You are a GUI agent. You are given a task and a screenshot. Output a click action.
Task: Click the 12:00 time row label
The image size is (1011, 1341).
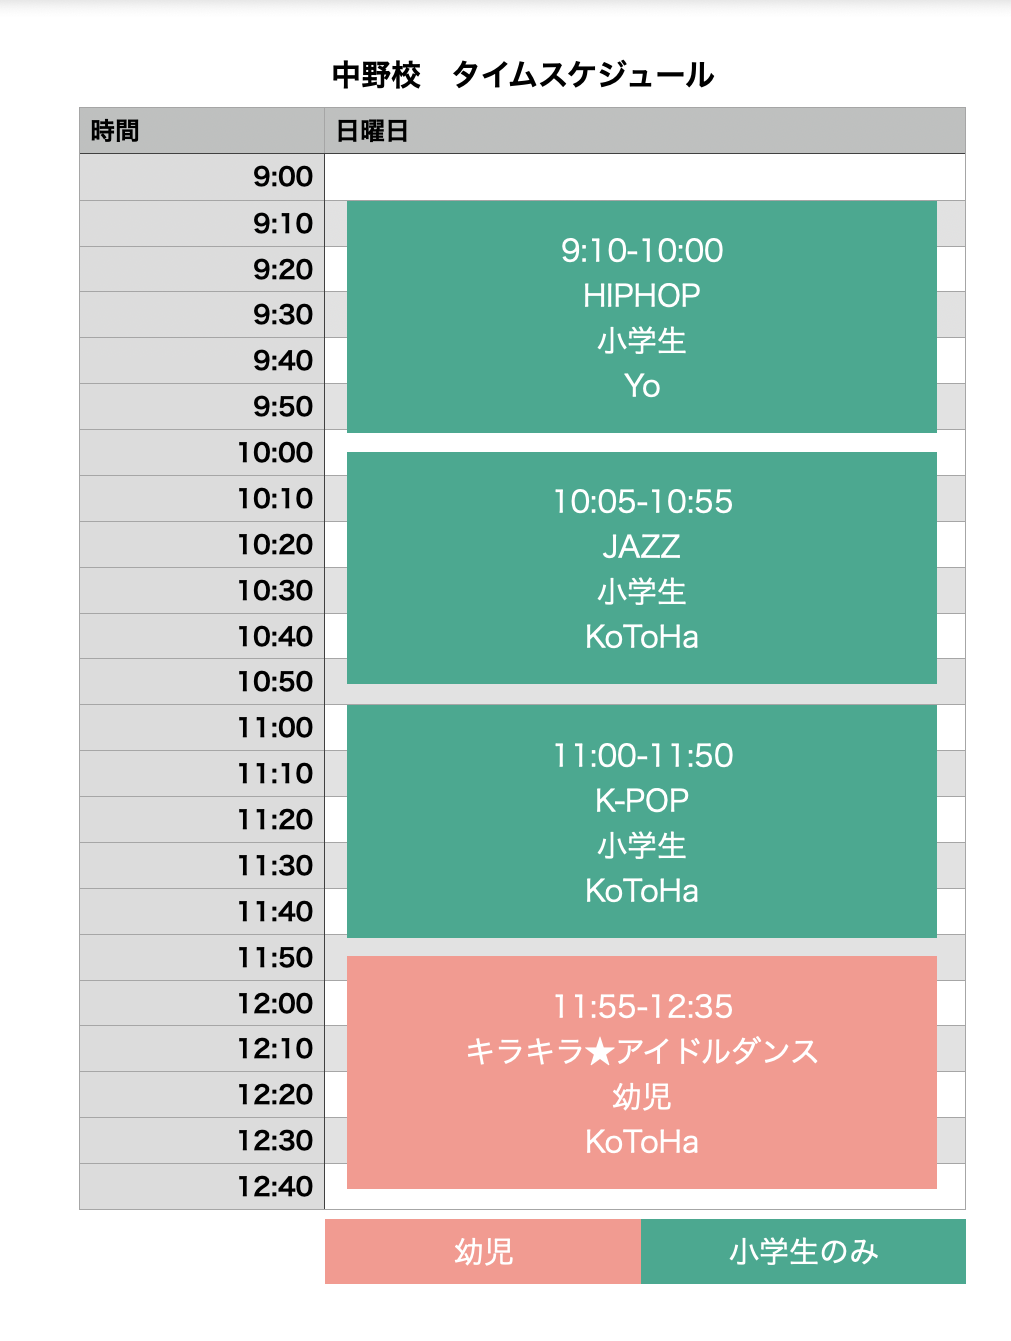[275, 1003]
